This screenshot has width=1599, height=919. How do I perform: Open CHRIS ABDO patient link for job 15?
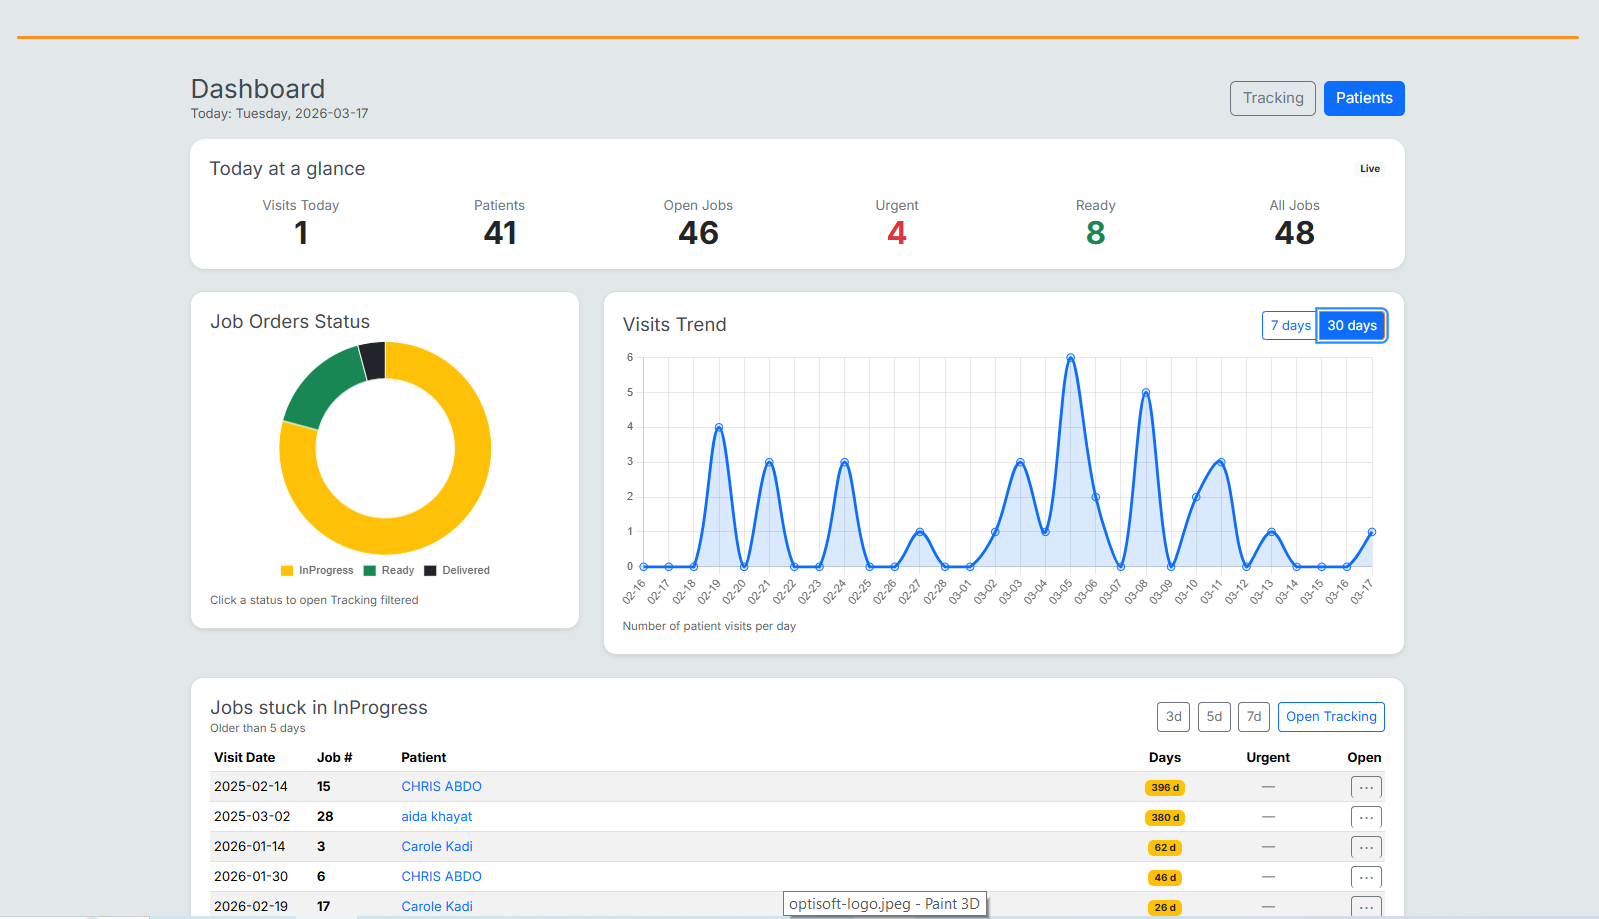click(441, 787)
